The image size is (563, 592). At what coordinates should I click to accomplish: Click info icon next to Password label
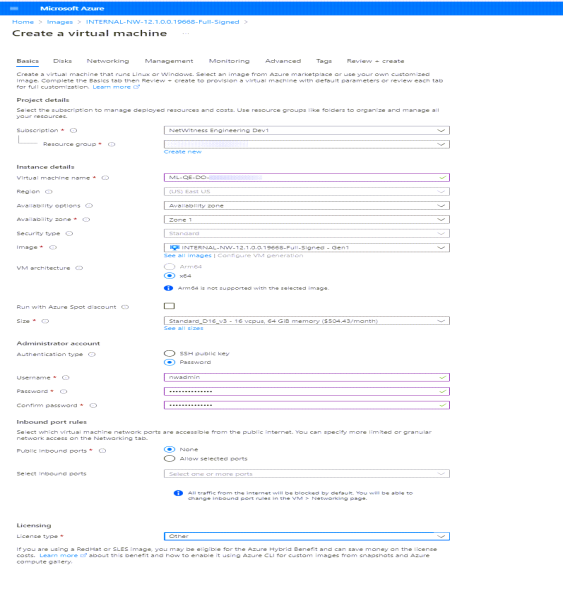63,392
